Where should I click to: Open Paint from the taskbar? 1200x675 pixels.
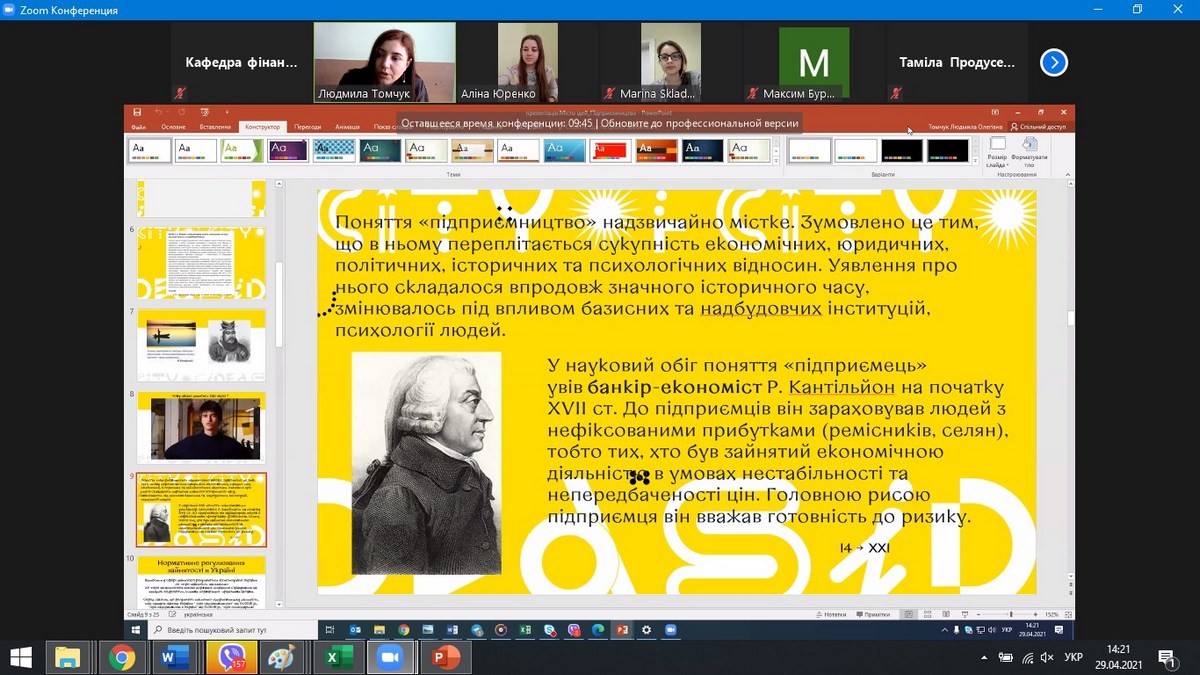284,657
